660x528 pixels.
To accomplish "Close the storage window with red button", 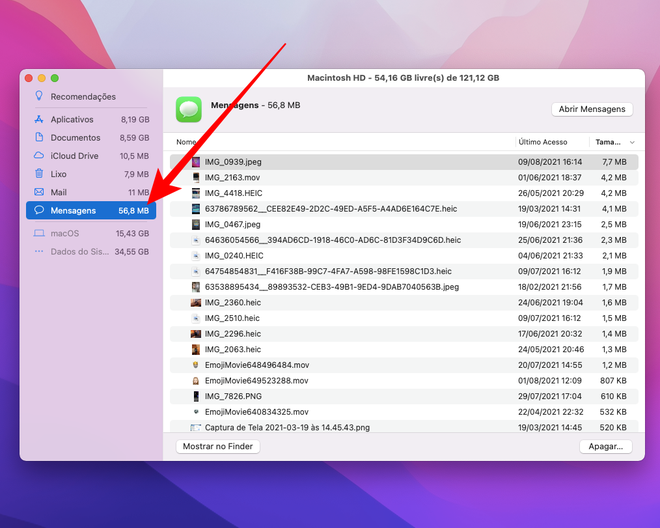I will 29,78.
